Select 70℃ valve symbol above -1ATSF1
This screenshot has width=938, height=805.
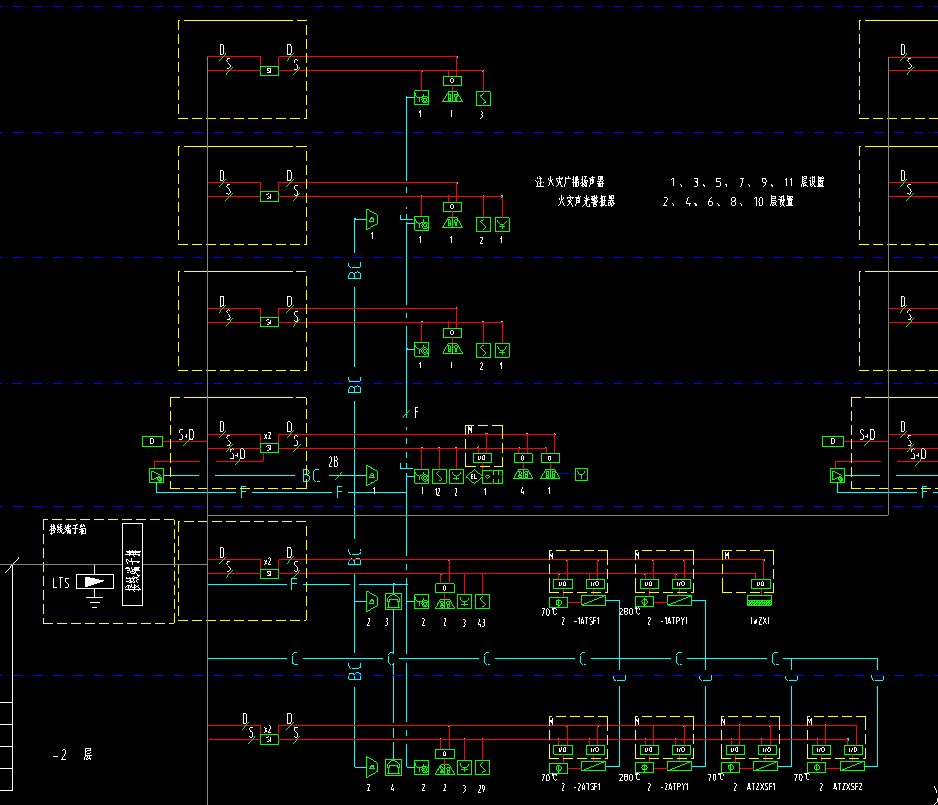[x=558, y=602]
